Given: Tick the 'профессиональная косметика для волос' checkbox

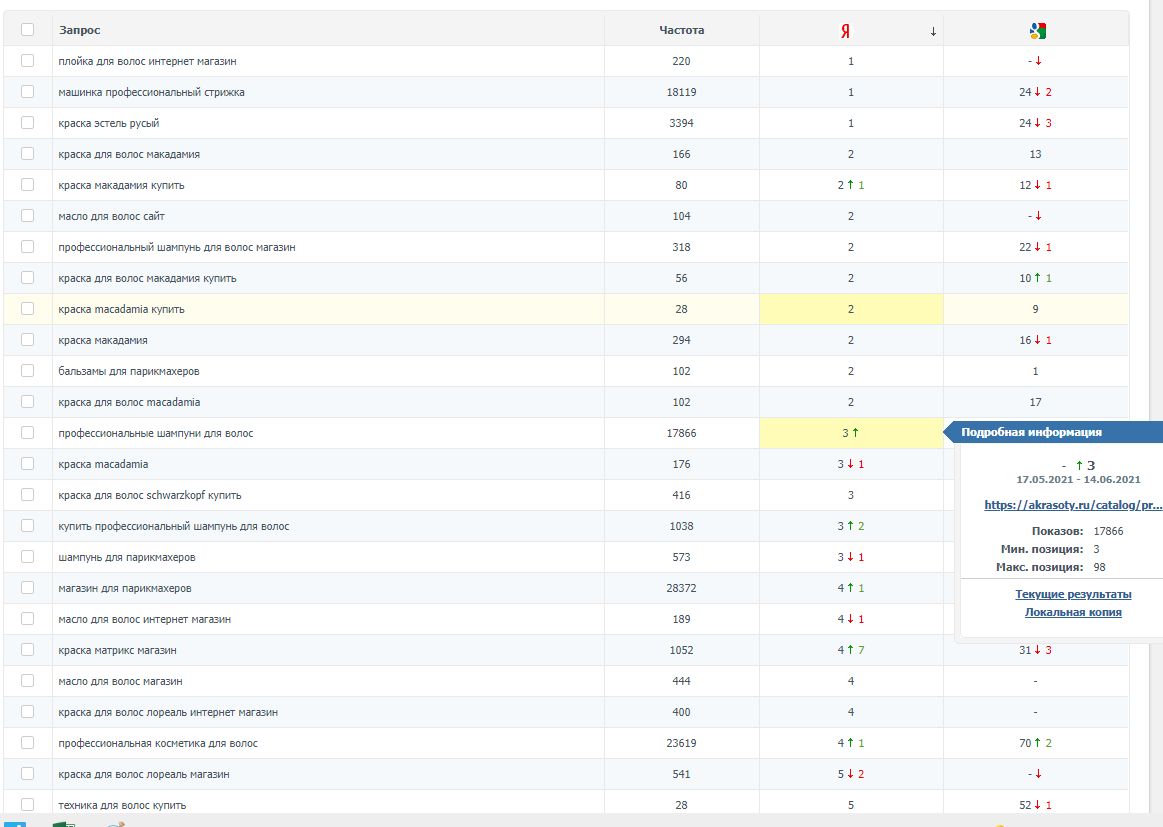Looking at the screenshot, I should click(27, 742).
